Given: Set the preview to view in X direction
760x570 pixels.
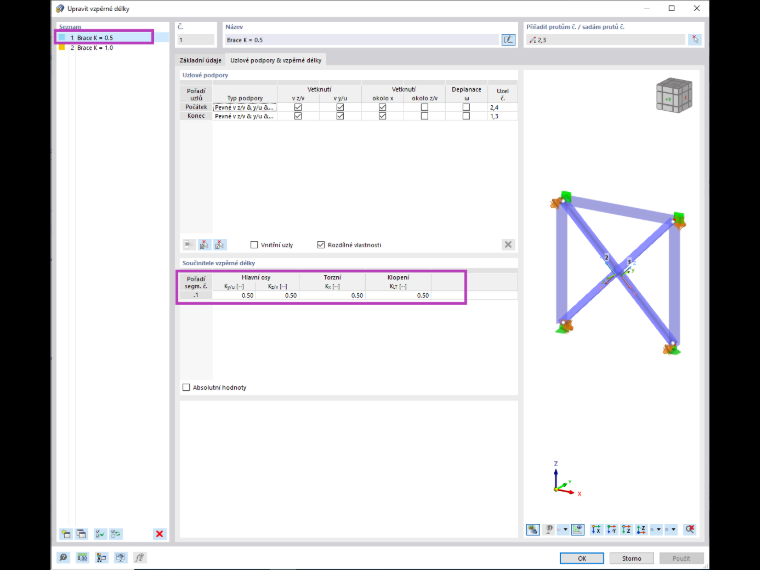Looking at the screenshot, I should (596, 529).
